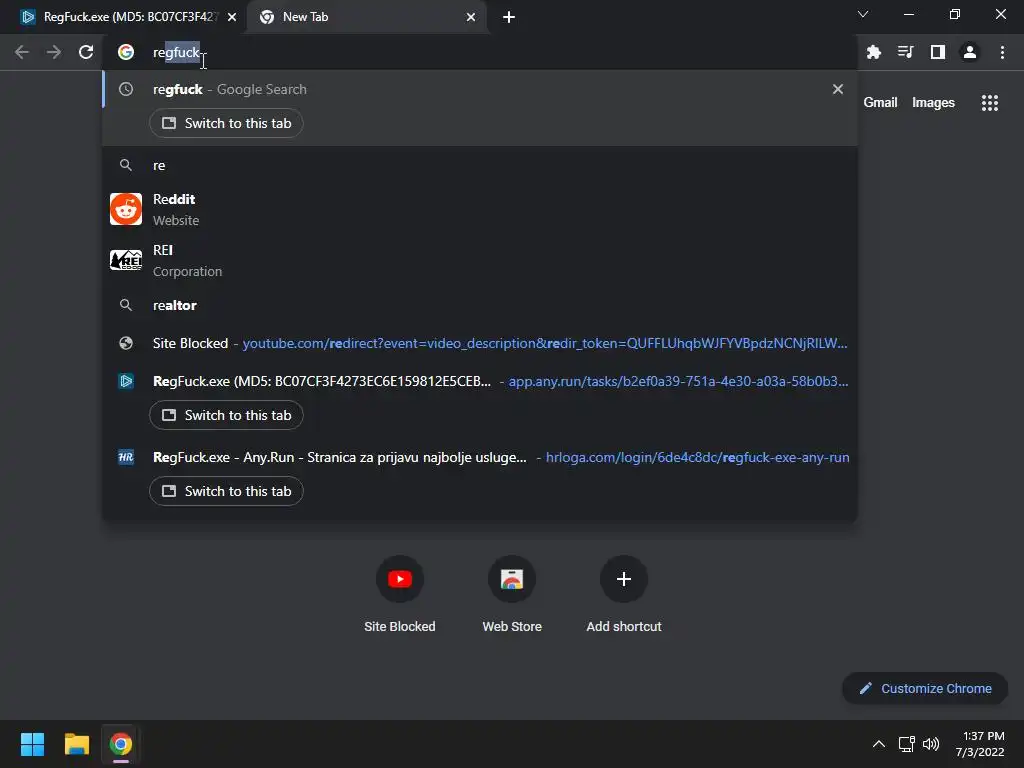
Task: Choose the 're' search suggestion
Action: coord(479,165)
